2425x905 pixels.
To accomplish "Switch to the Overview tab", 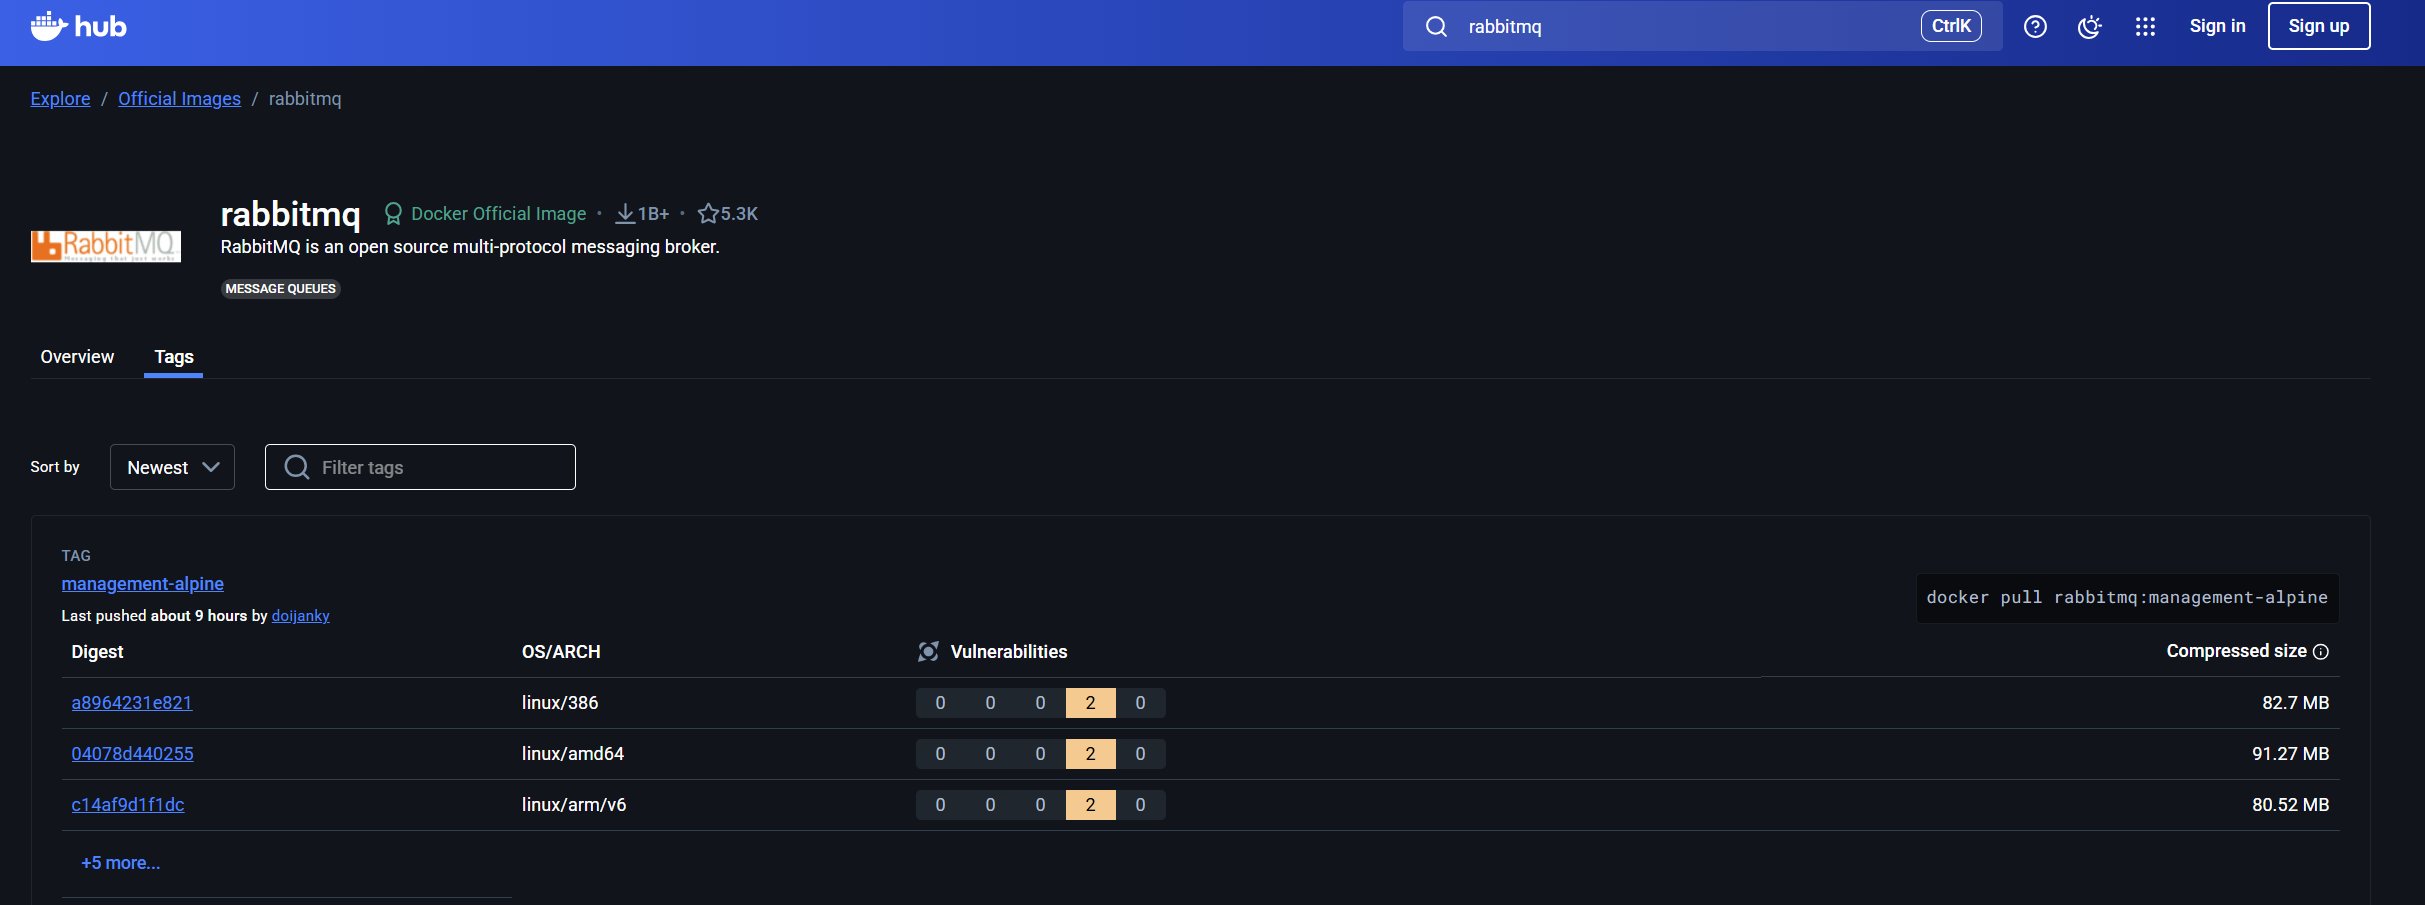I will (77, 357).
